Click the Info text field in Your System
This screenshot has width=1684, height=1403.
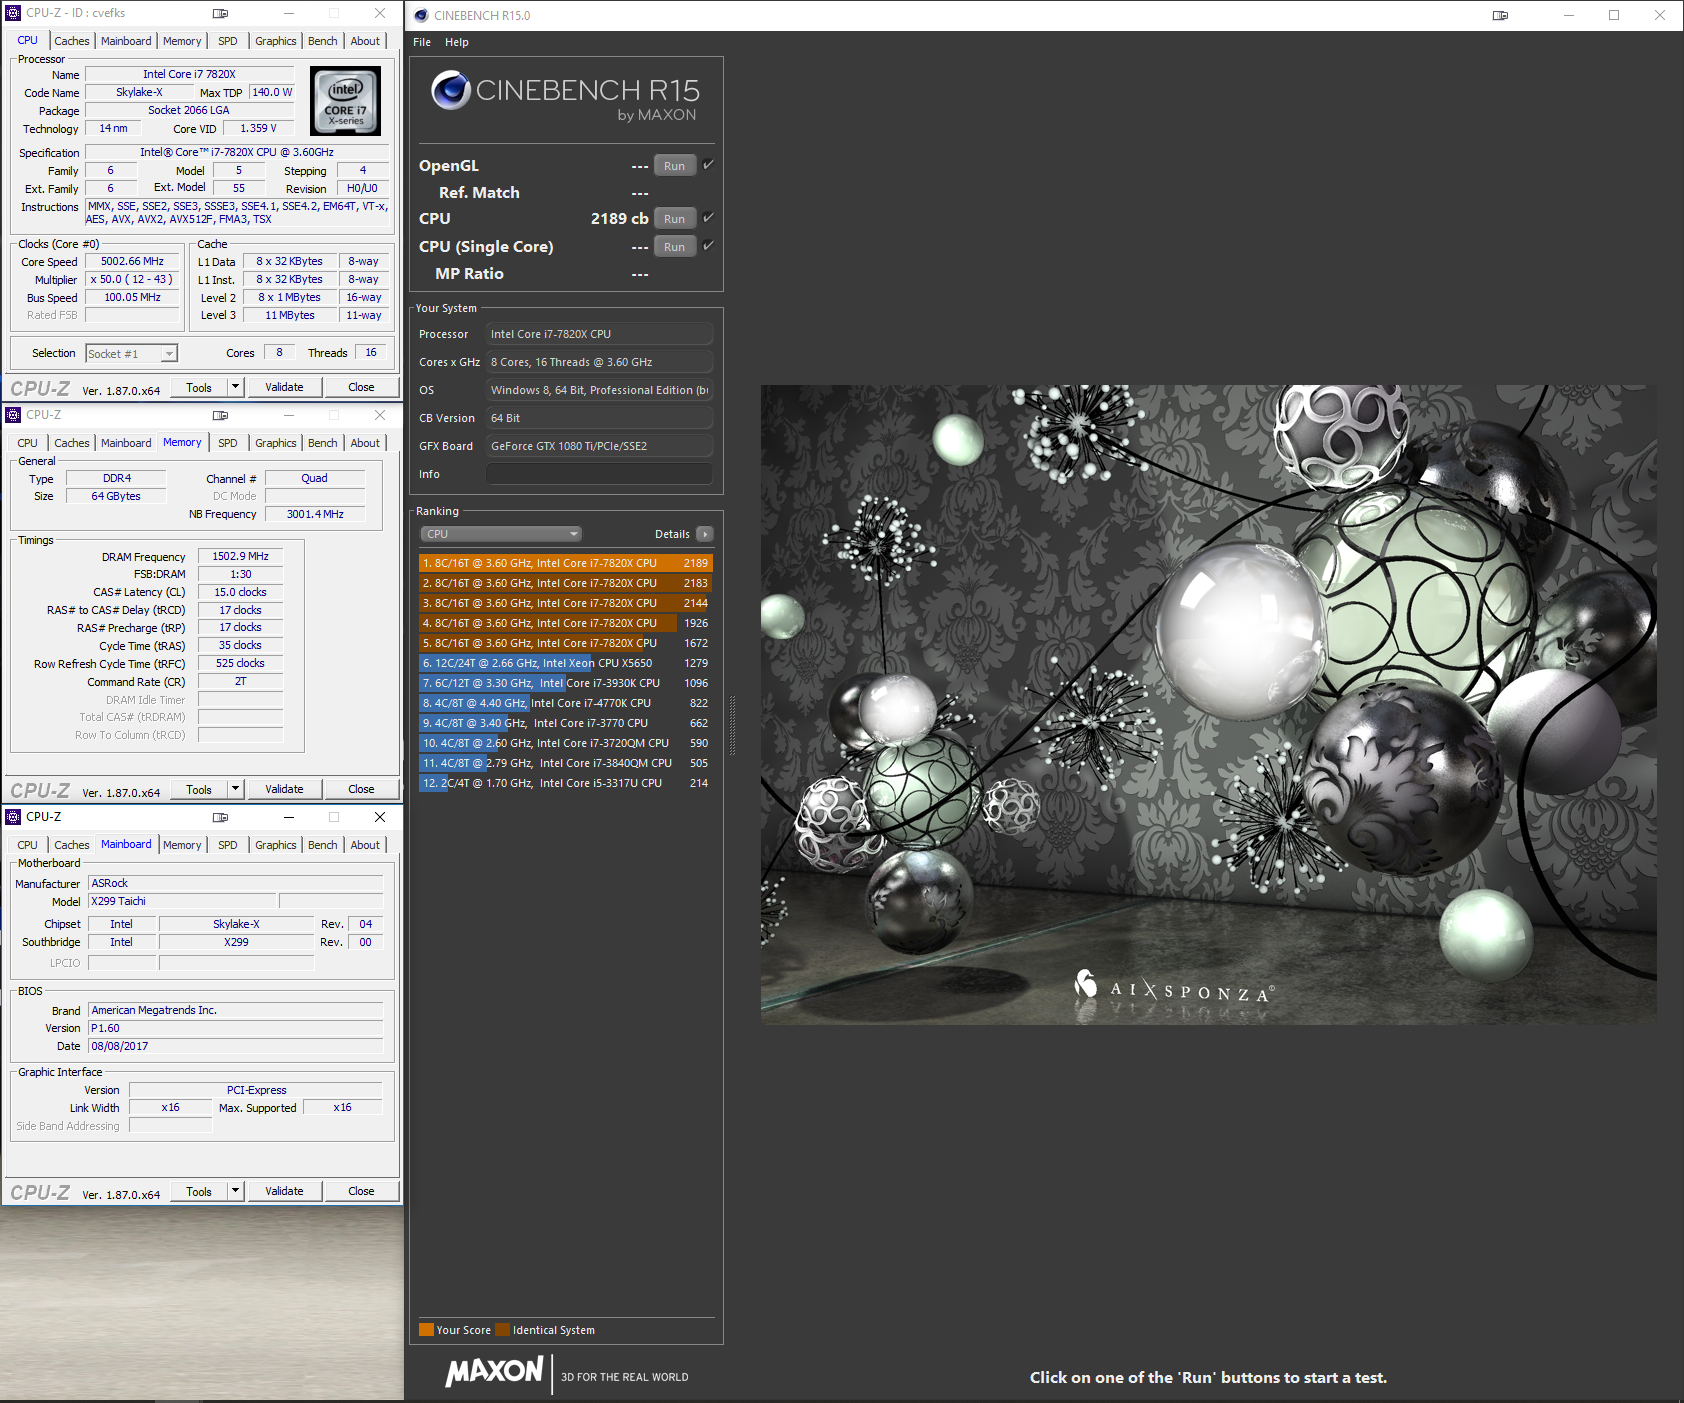599,474
